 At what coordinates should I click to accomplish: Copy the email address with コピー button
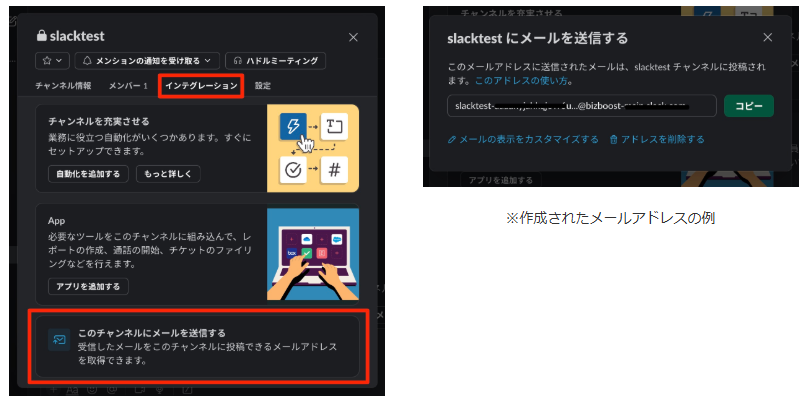pyautogui.click(x=749, y=106)
